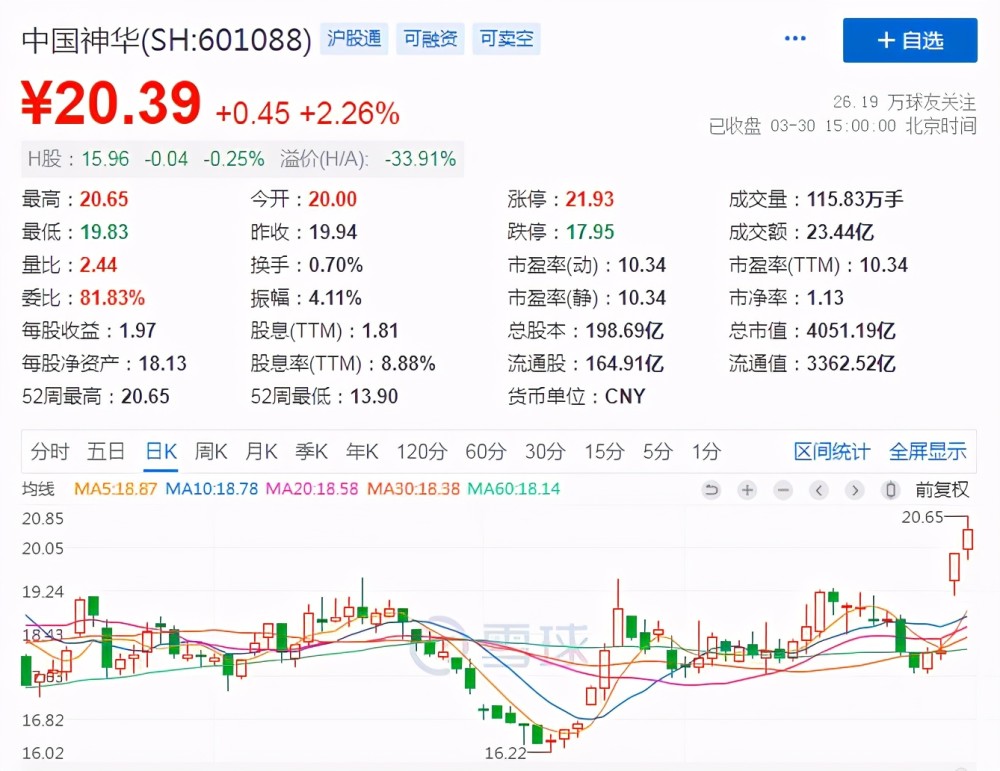Click the 振幅 value 4.11%
Screen dimensions: 1000x771
click(335, 298)
